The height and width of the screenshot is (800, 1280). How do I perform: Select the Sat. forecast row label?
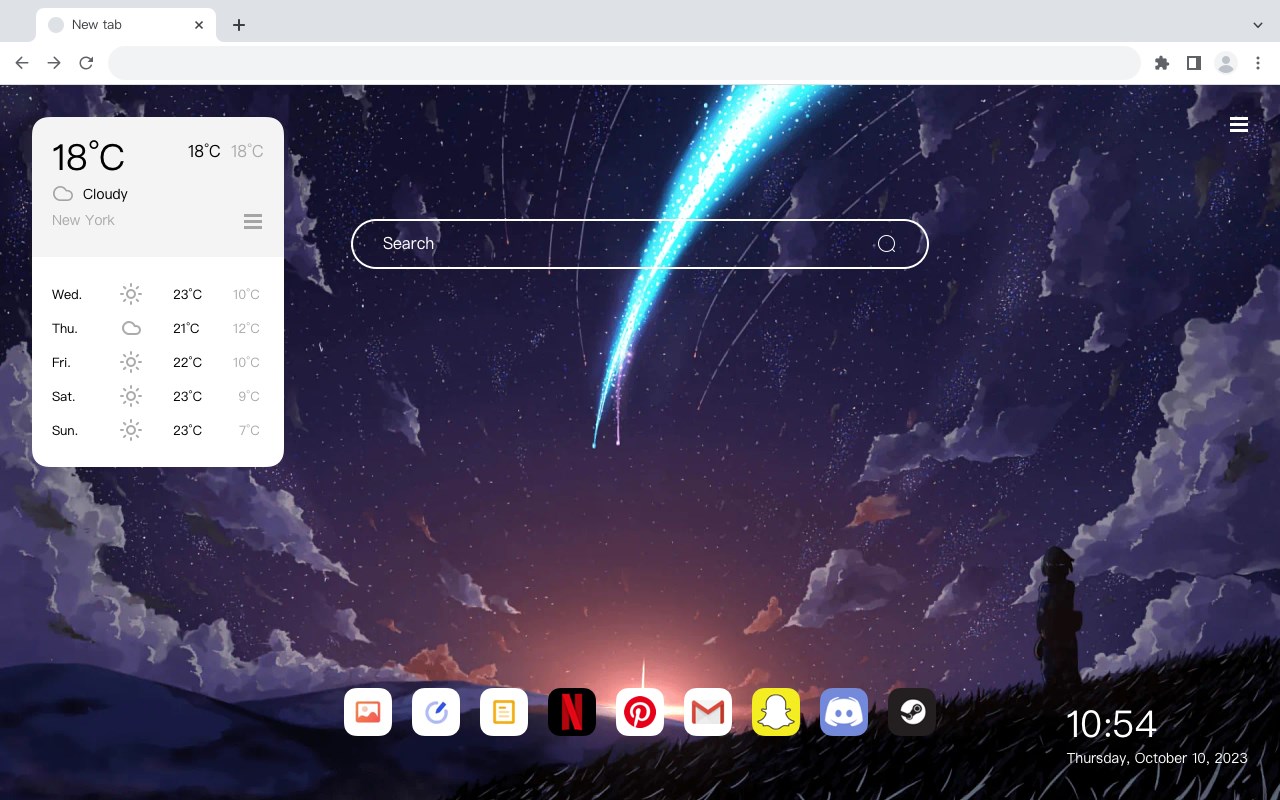click(x=64, y=396)
